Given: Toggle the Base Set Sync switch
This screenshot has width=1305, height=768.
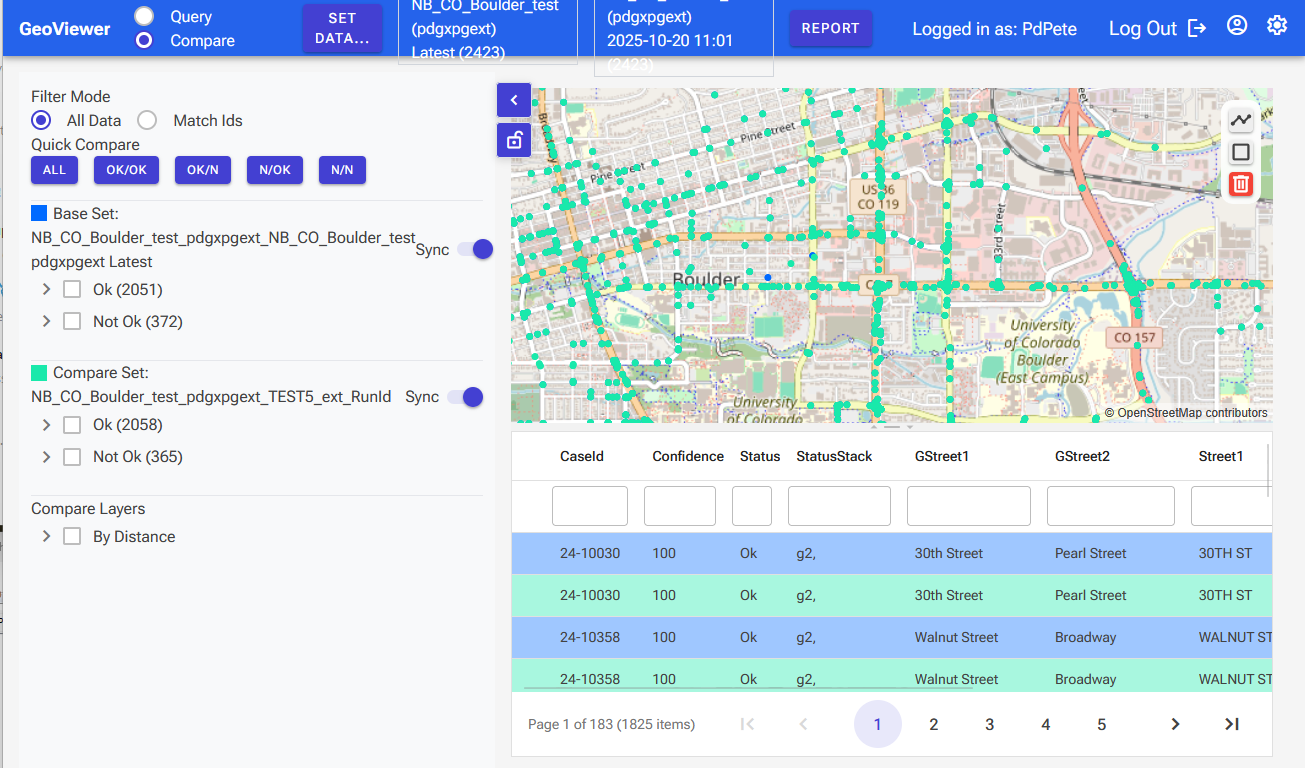Looking at the screenshot, I should pyautogui.click(x=475, y=249).
